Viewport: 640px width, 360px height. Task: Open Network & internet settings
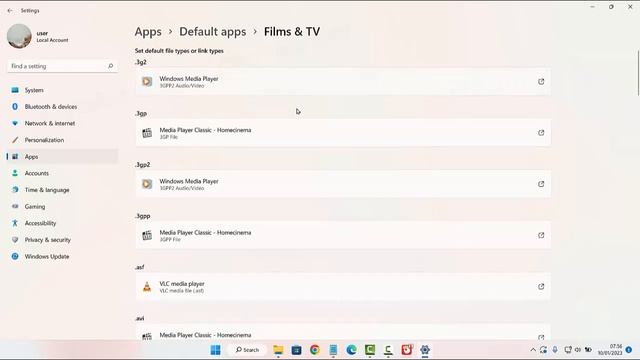coord(62,123)
